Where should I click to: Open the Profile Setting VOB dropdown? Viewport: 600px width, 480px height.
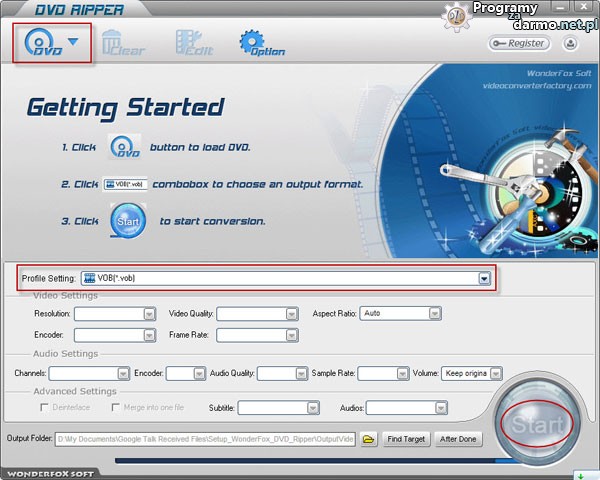pos(484,278)
